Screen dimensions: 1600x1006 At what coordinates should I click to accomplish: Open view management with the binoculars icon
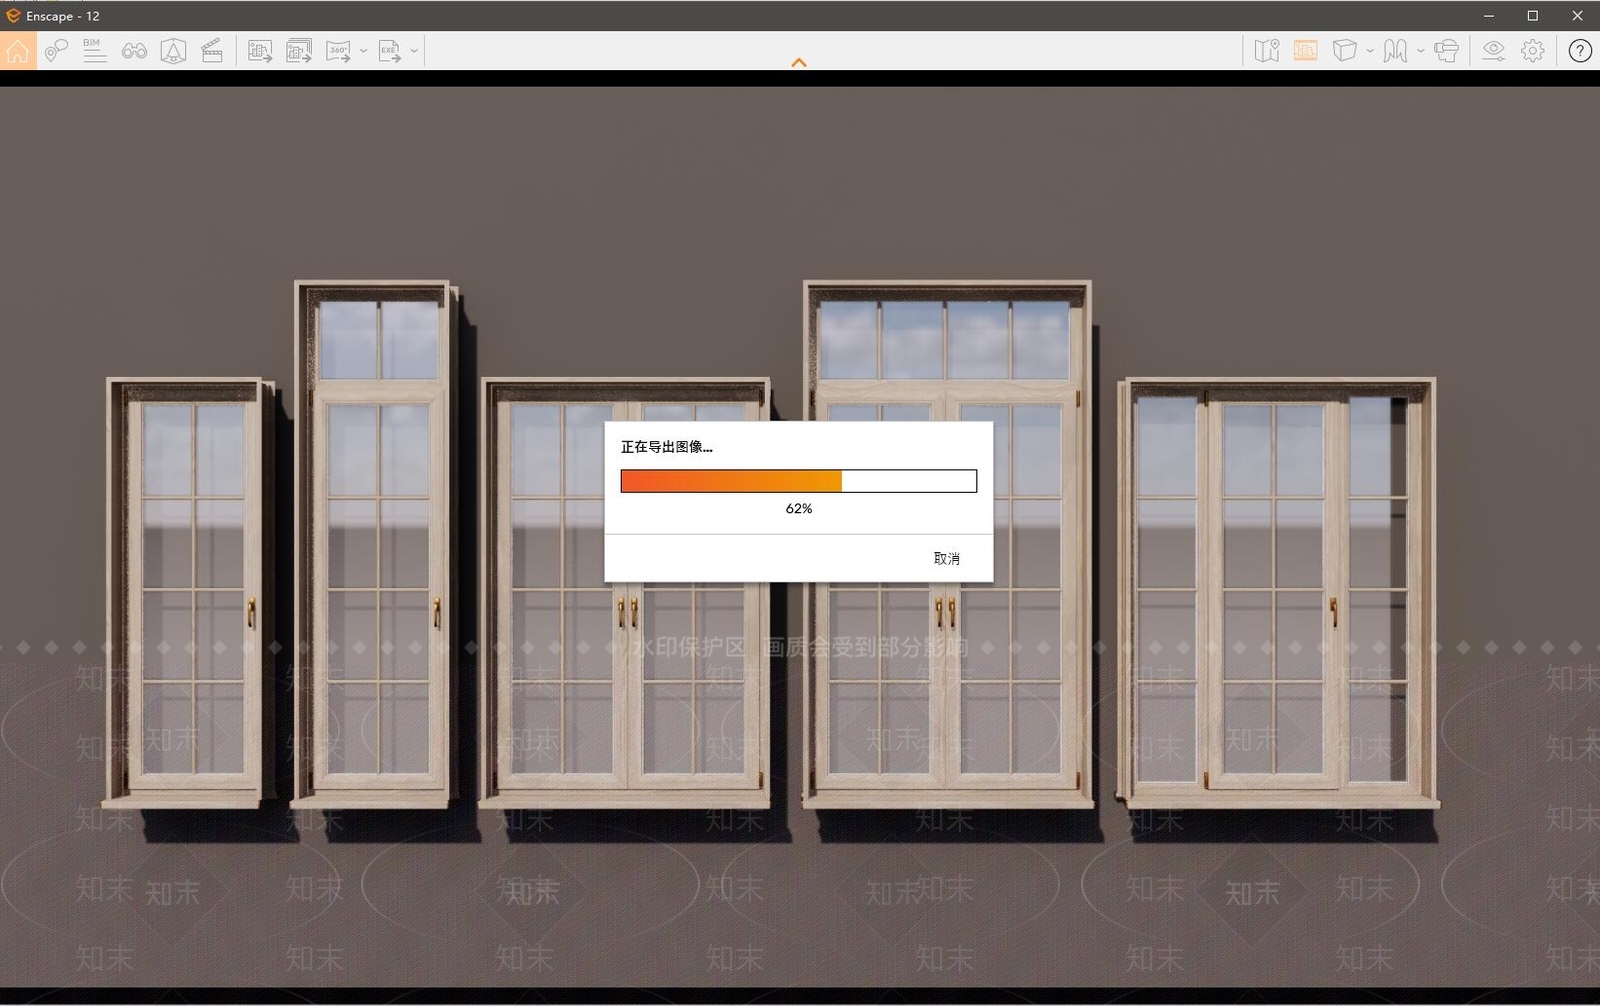134,50
